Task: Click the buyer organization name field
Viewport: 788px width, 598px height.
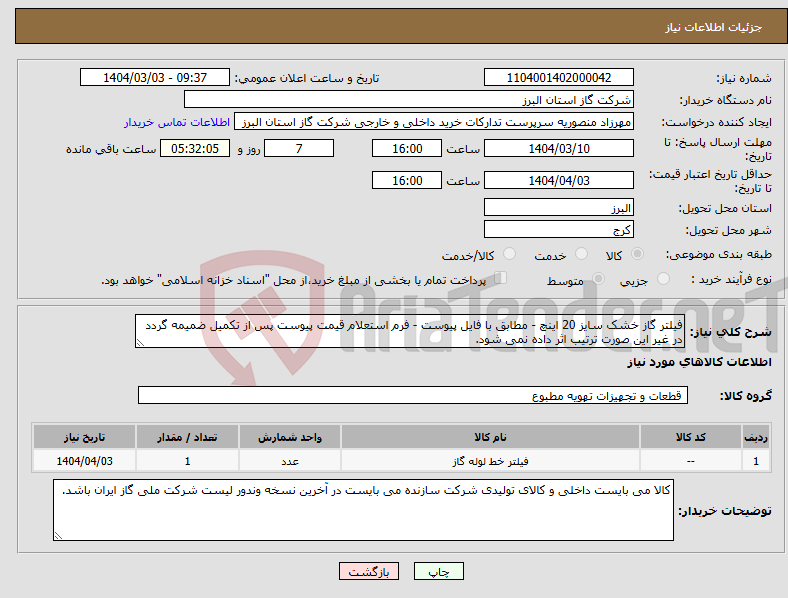Action: [409, 99]
